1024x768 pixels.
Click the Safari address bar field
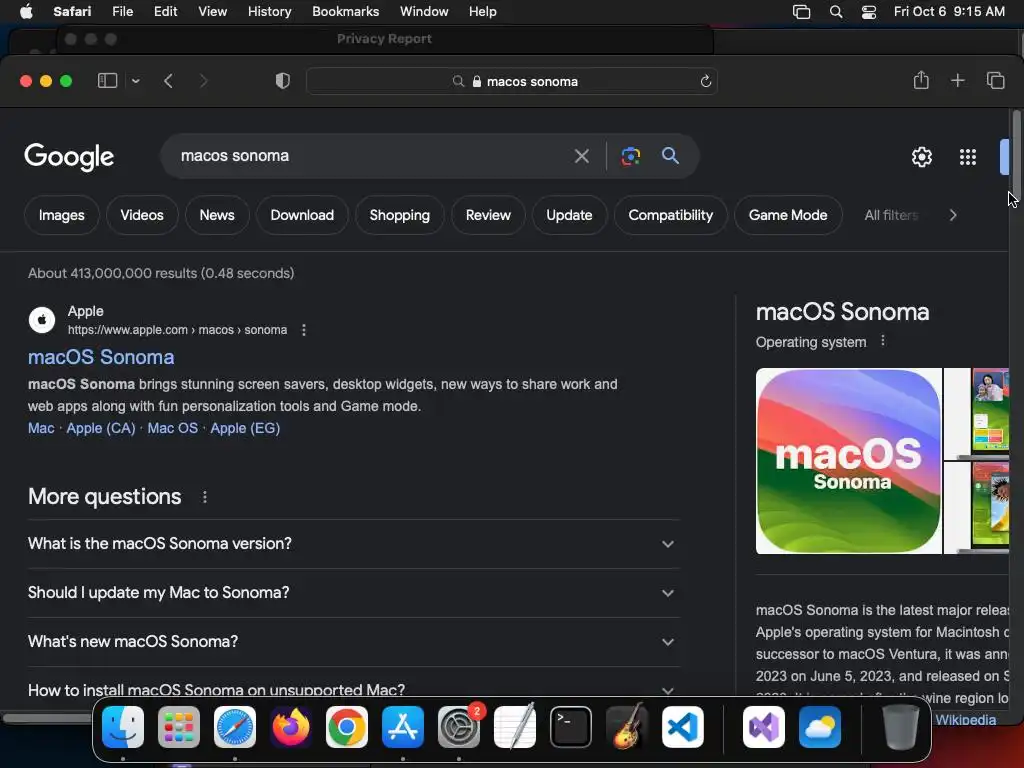click(x=512, y=82)
